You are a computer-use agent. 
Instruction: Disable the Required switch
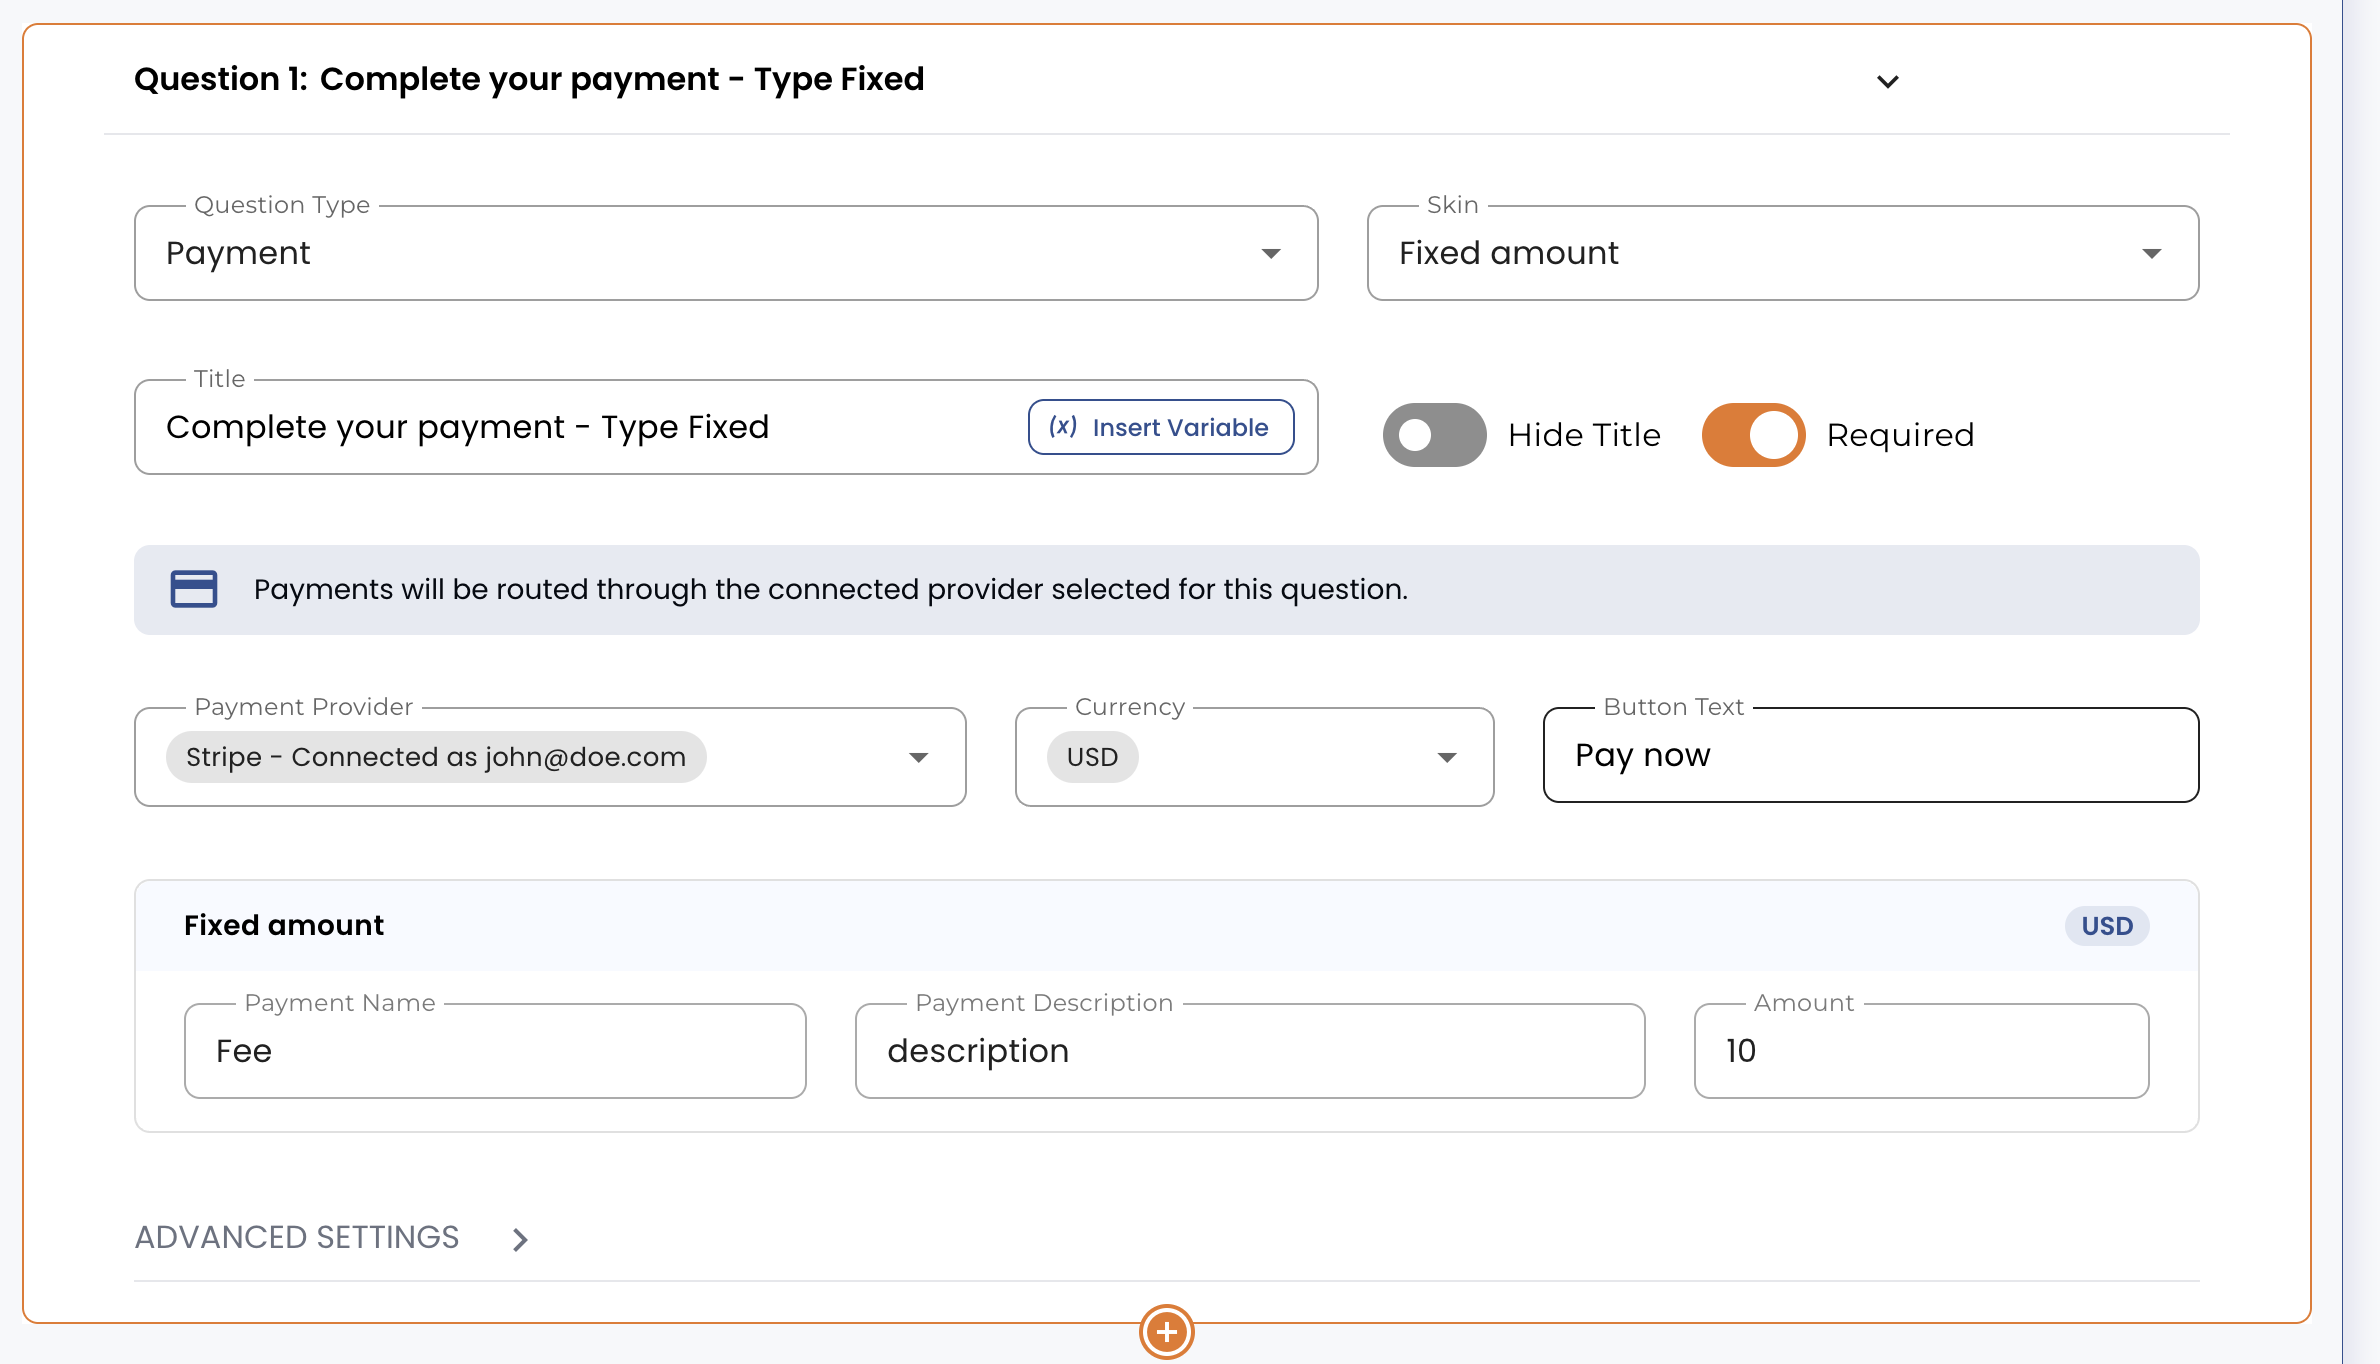[x=1754, y=435]
